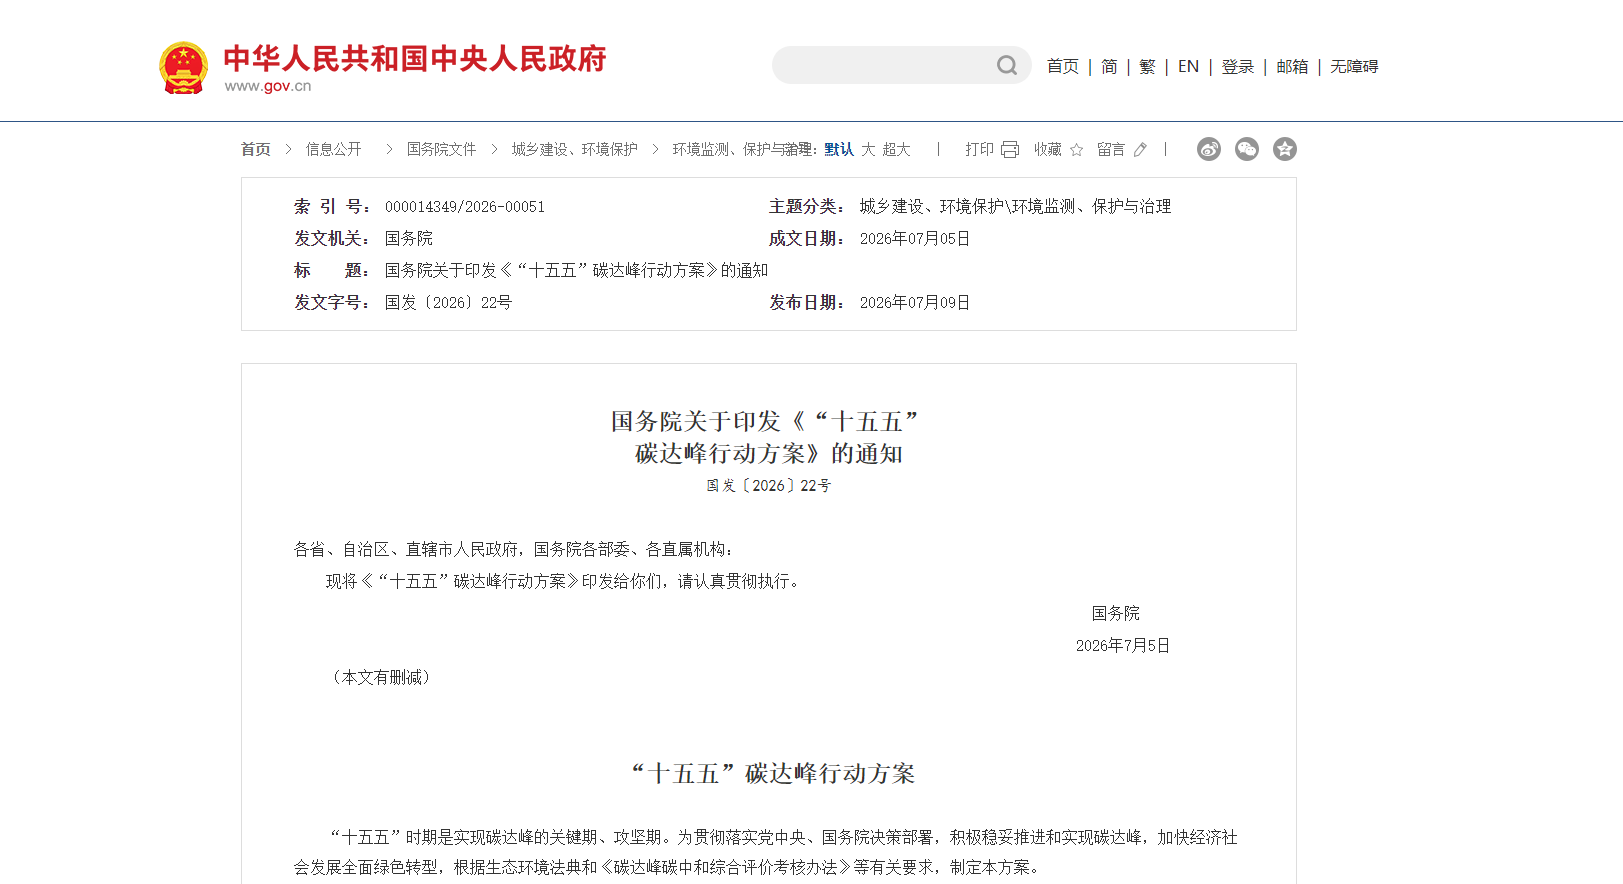Click the pencil message icon

click(x=1140, y=149)
